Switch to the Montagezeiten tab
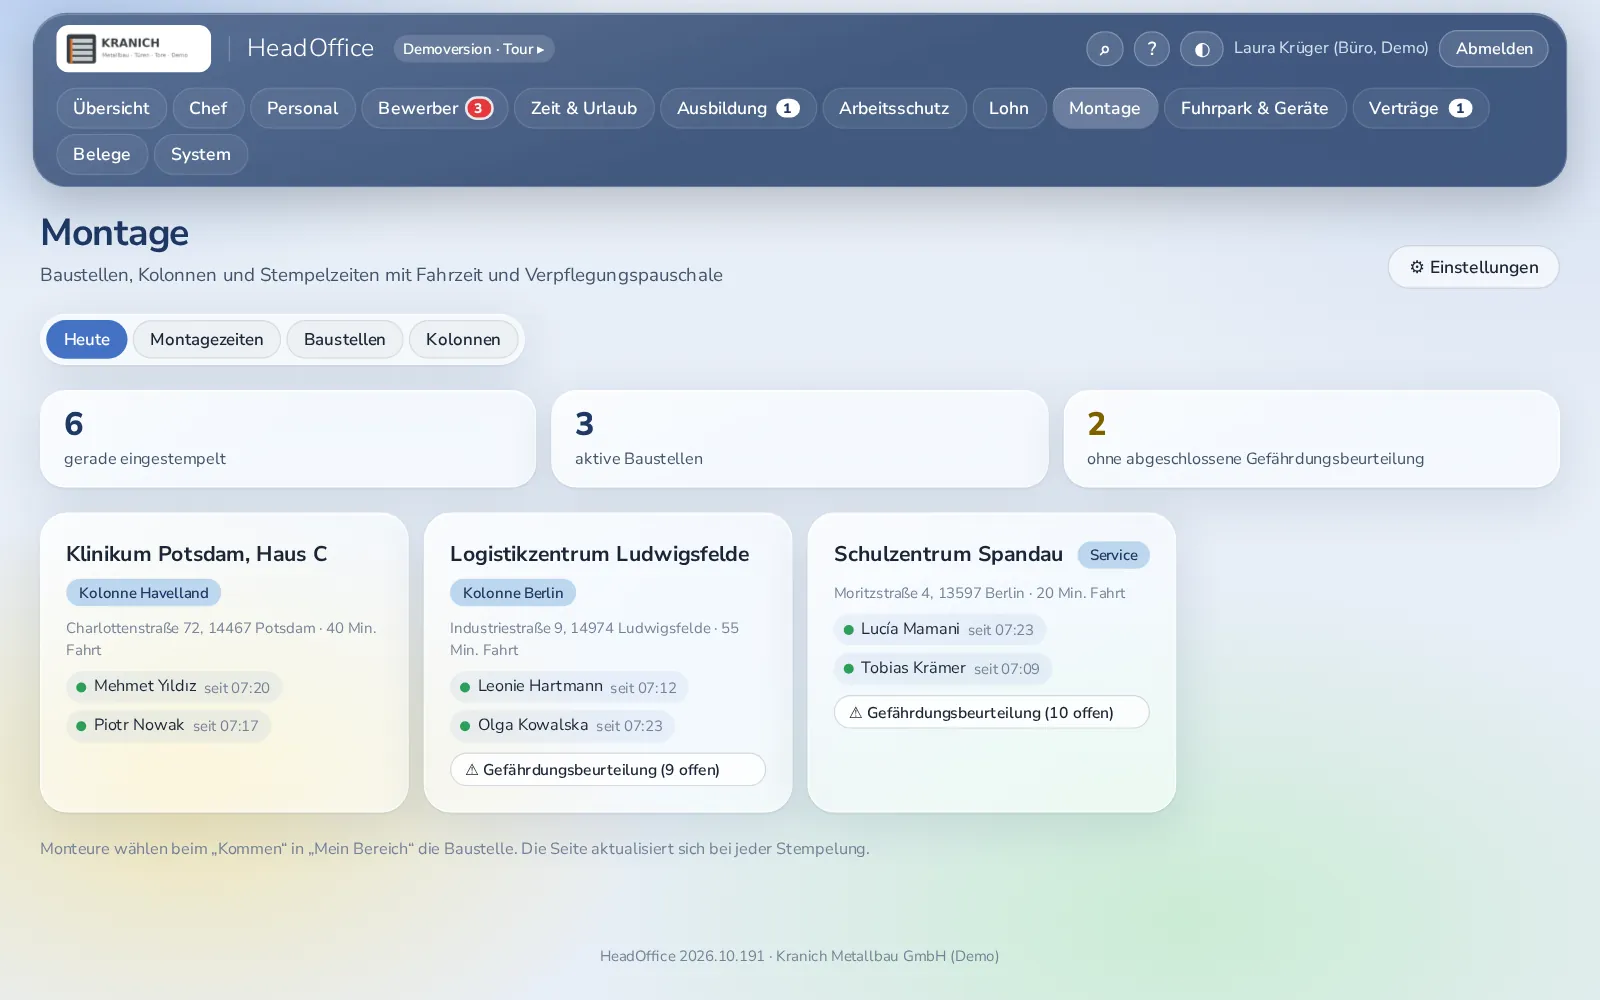 pos(207,339)
